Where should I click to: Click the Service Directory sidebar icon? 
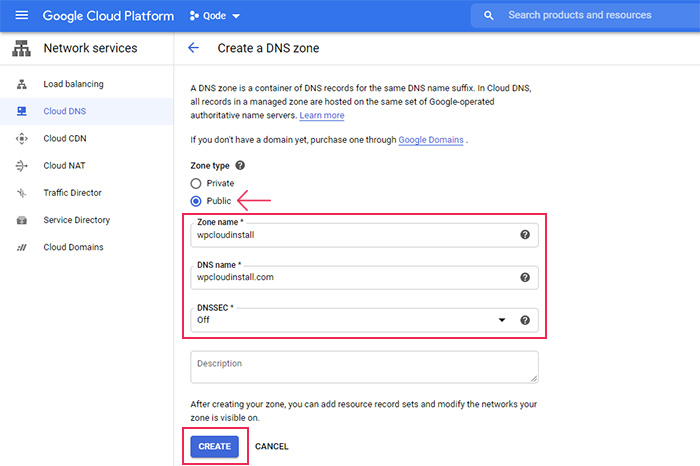pos(21,220)
